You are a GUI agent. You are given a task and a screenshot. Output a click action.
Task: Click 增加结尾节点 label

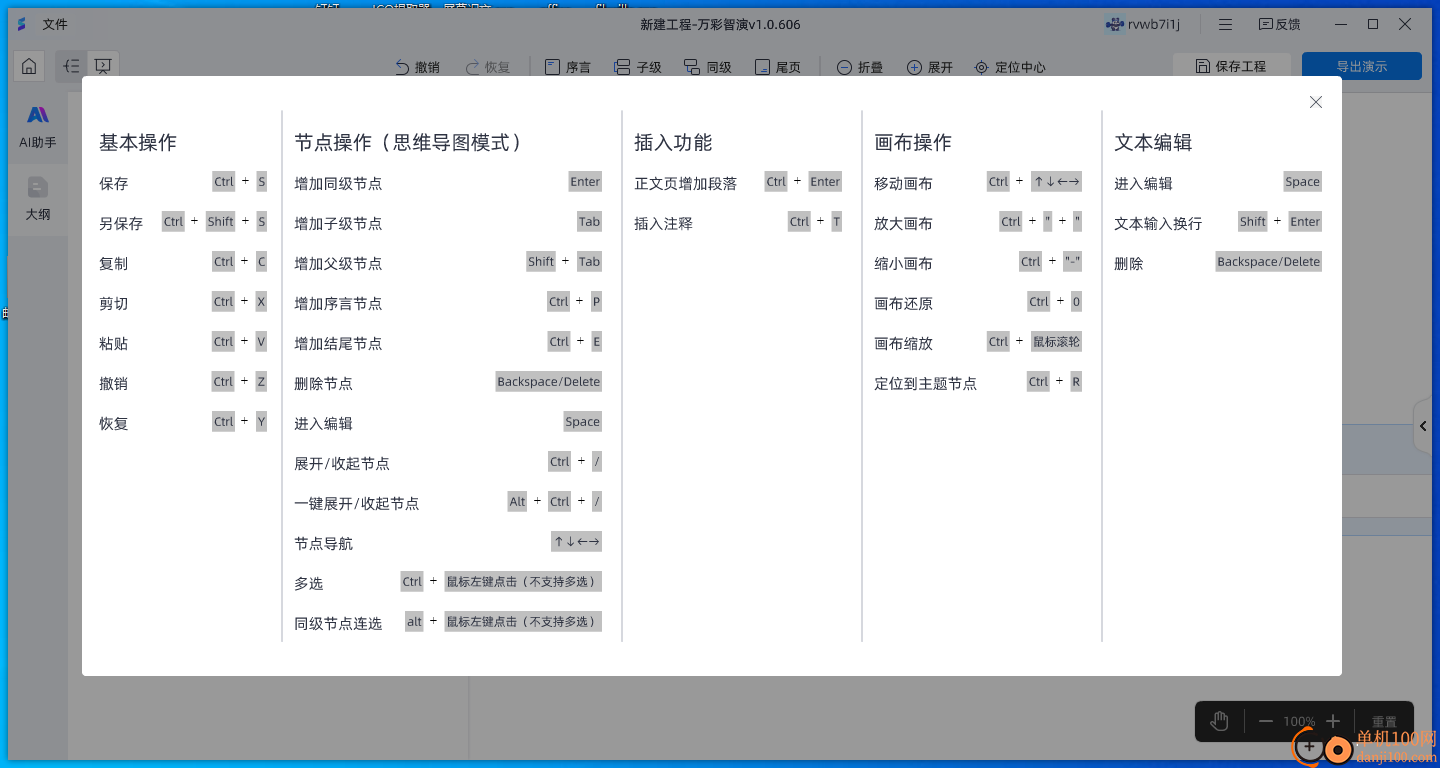tap(338, 343)
